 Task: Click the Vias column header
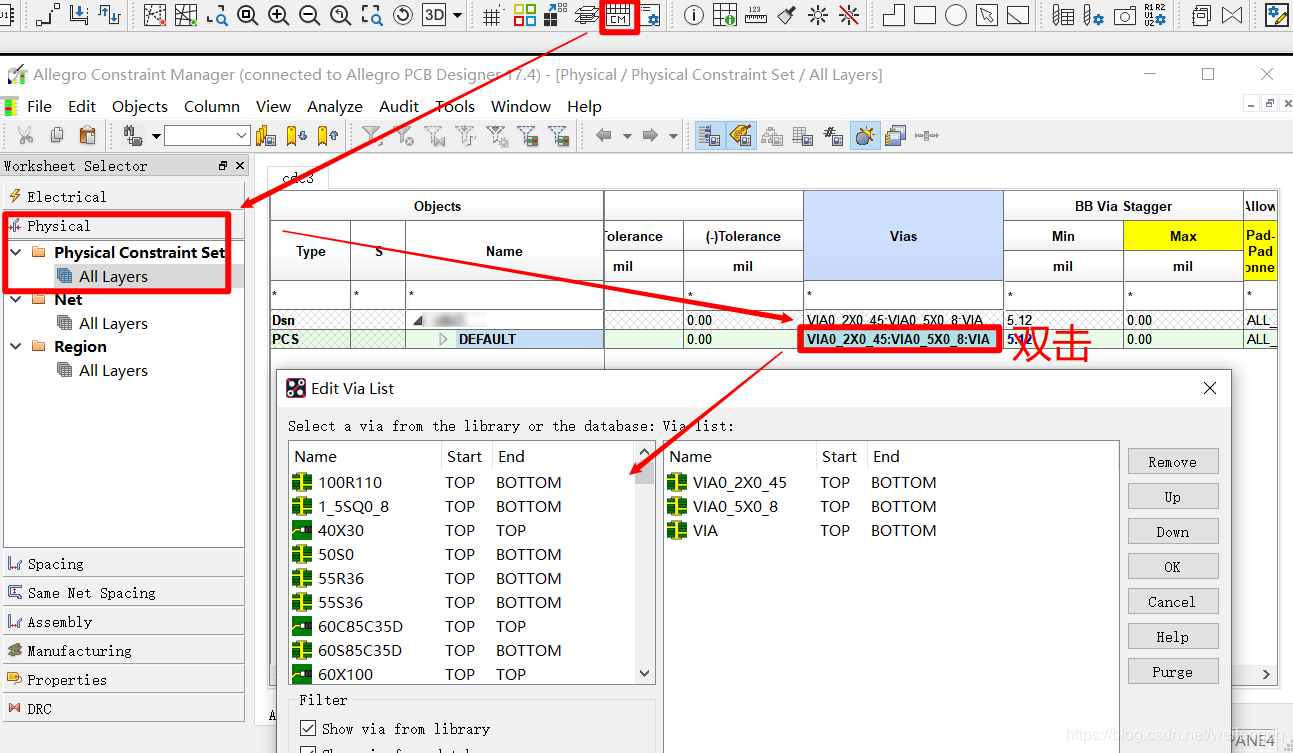click(903, 236)
